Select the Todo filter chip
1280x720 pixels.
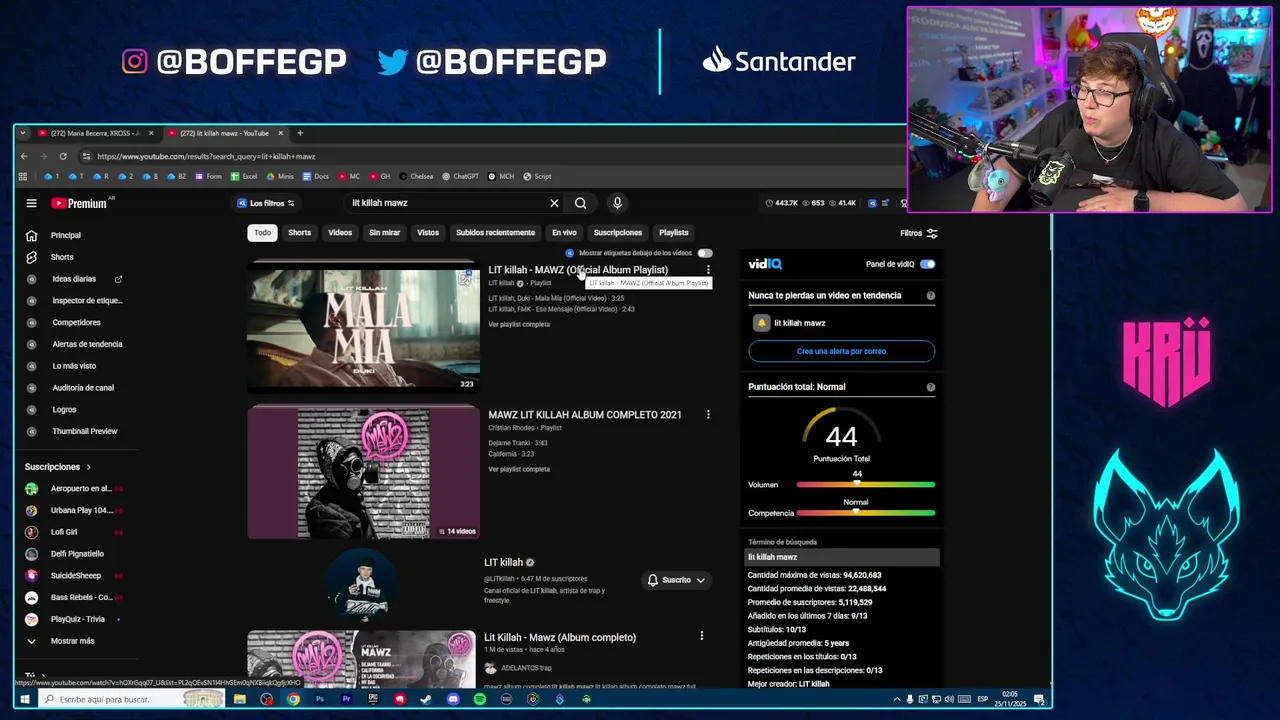click(x=262, y=233)
